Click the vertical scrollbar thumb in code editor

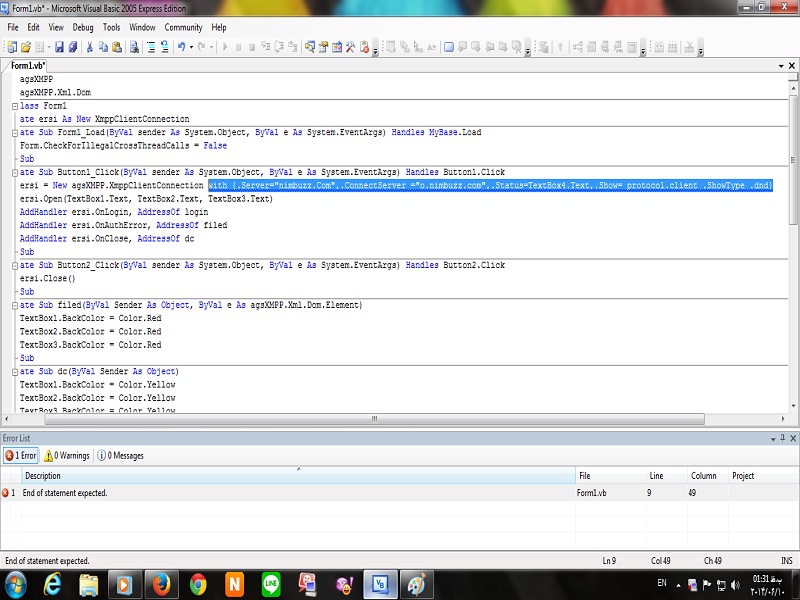(x=793, y=159)
